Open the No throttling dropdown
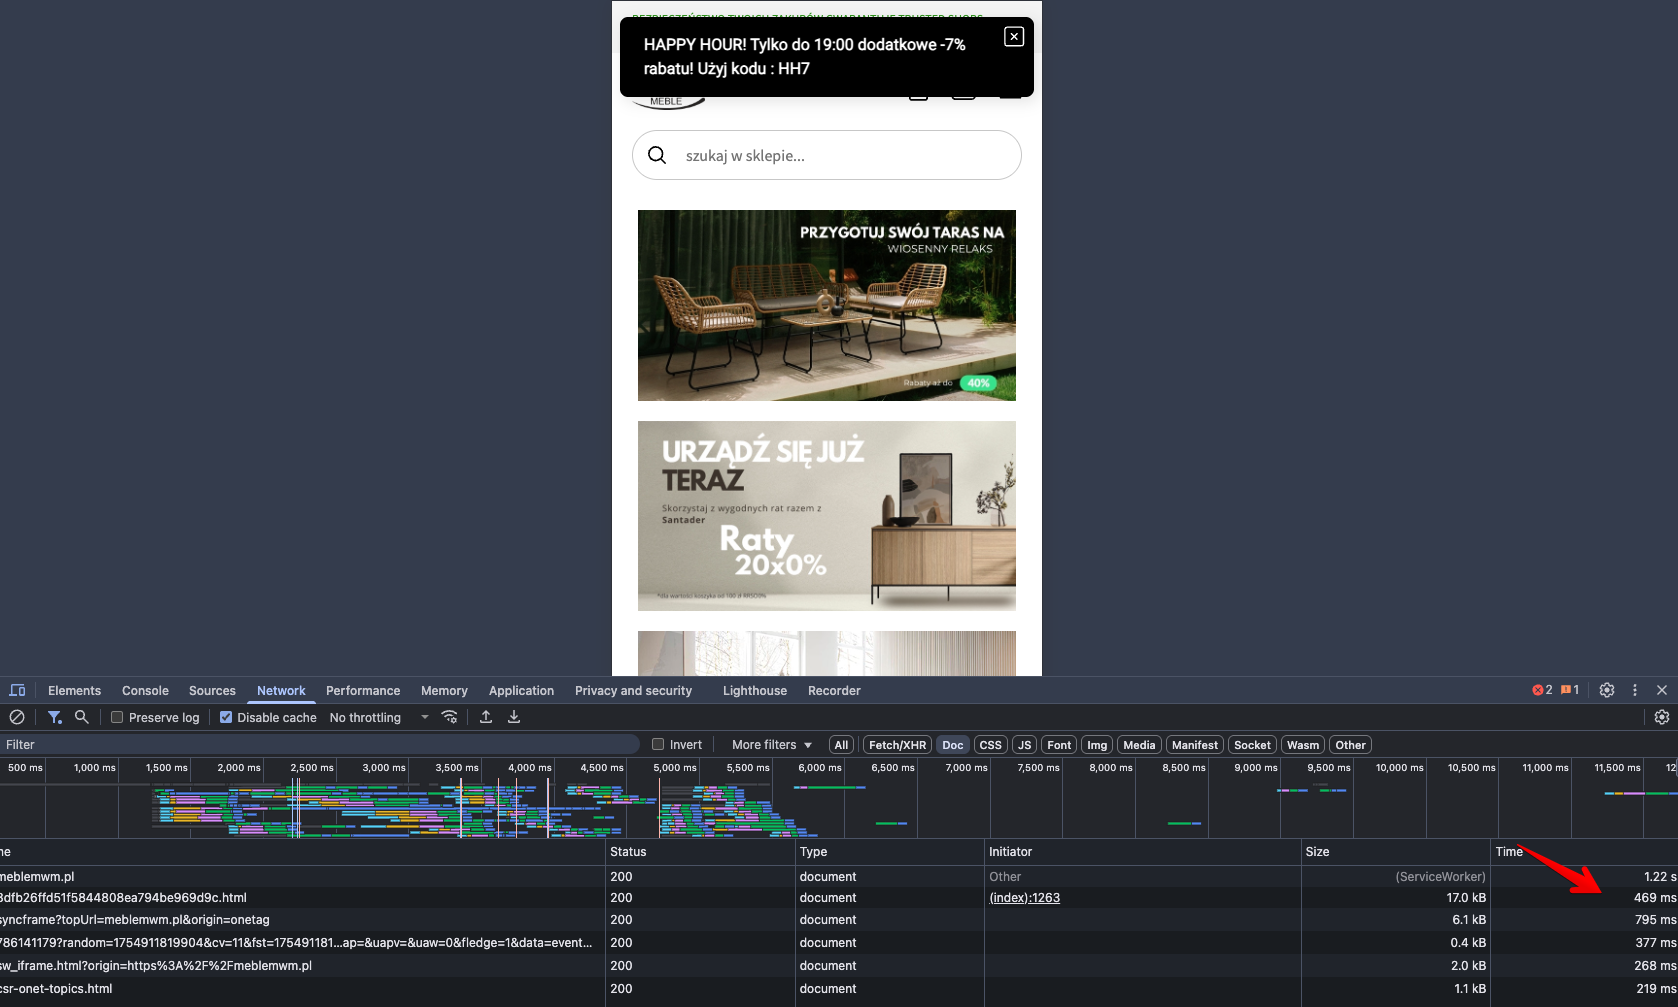This screenshot has width=1678, height=1007. tap(379, 717)
